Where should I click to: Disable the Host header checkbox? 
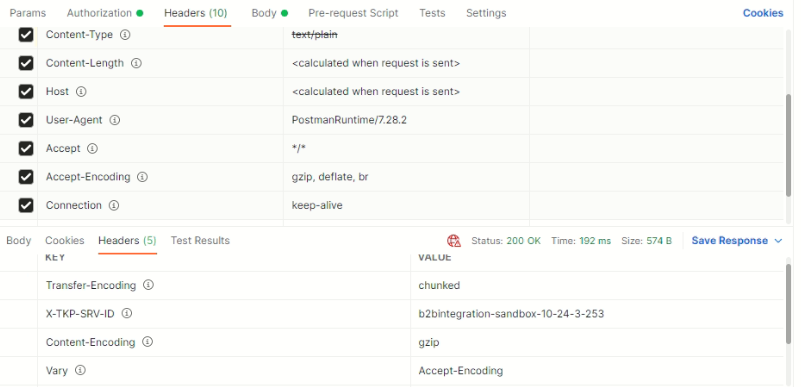26,92
